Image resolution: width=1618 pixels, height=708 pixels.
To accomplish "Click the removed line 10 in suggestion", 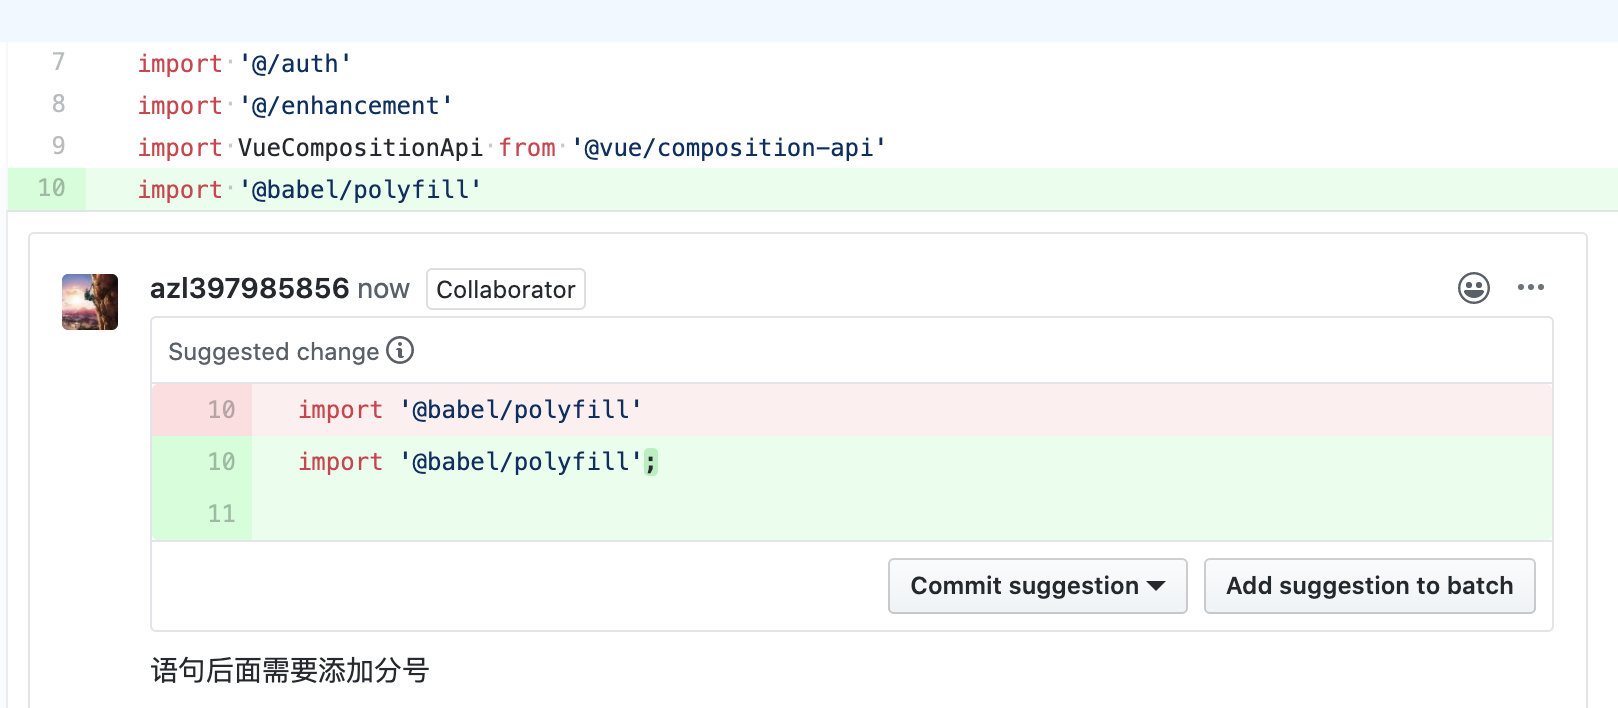I will click(x=852, y=409).
